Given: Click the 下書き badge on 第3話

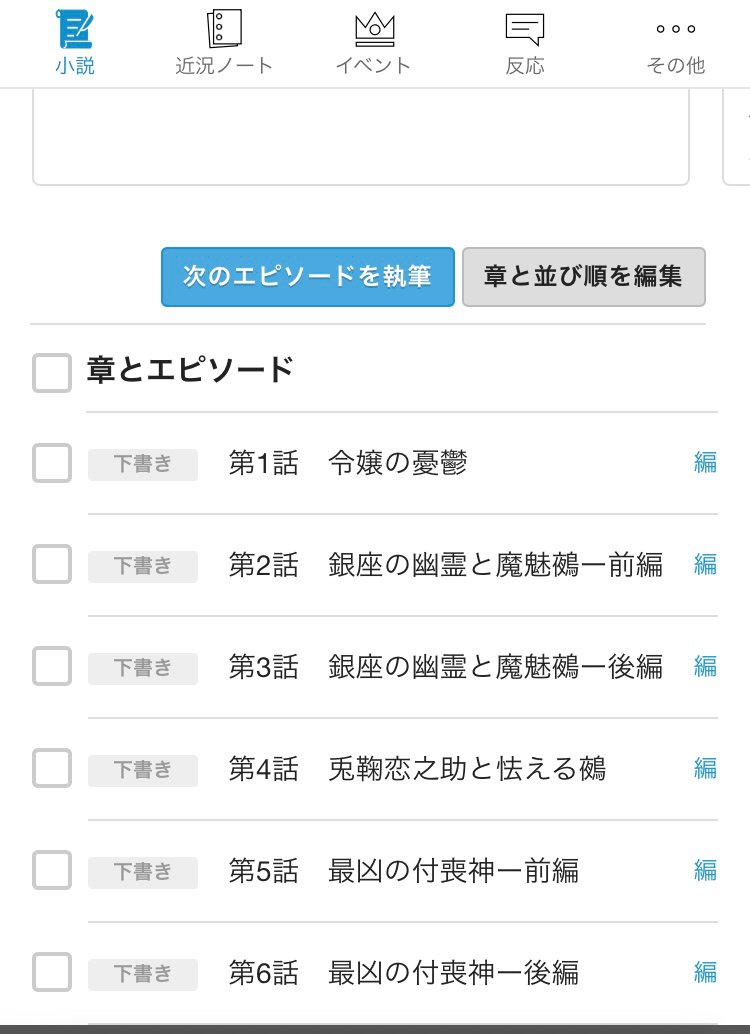Looking at the screenshot, I should click(x=142, y=667).
